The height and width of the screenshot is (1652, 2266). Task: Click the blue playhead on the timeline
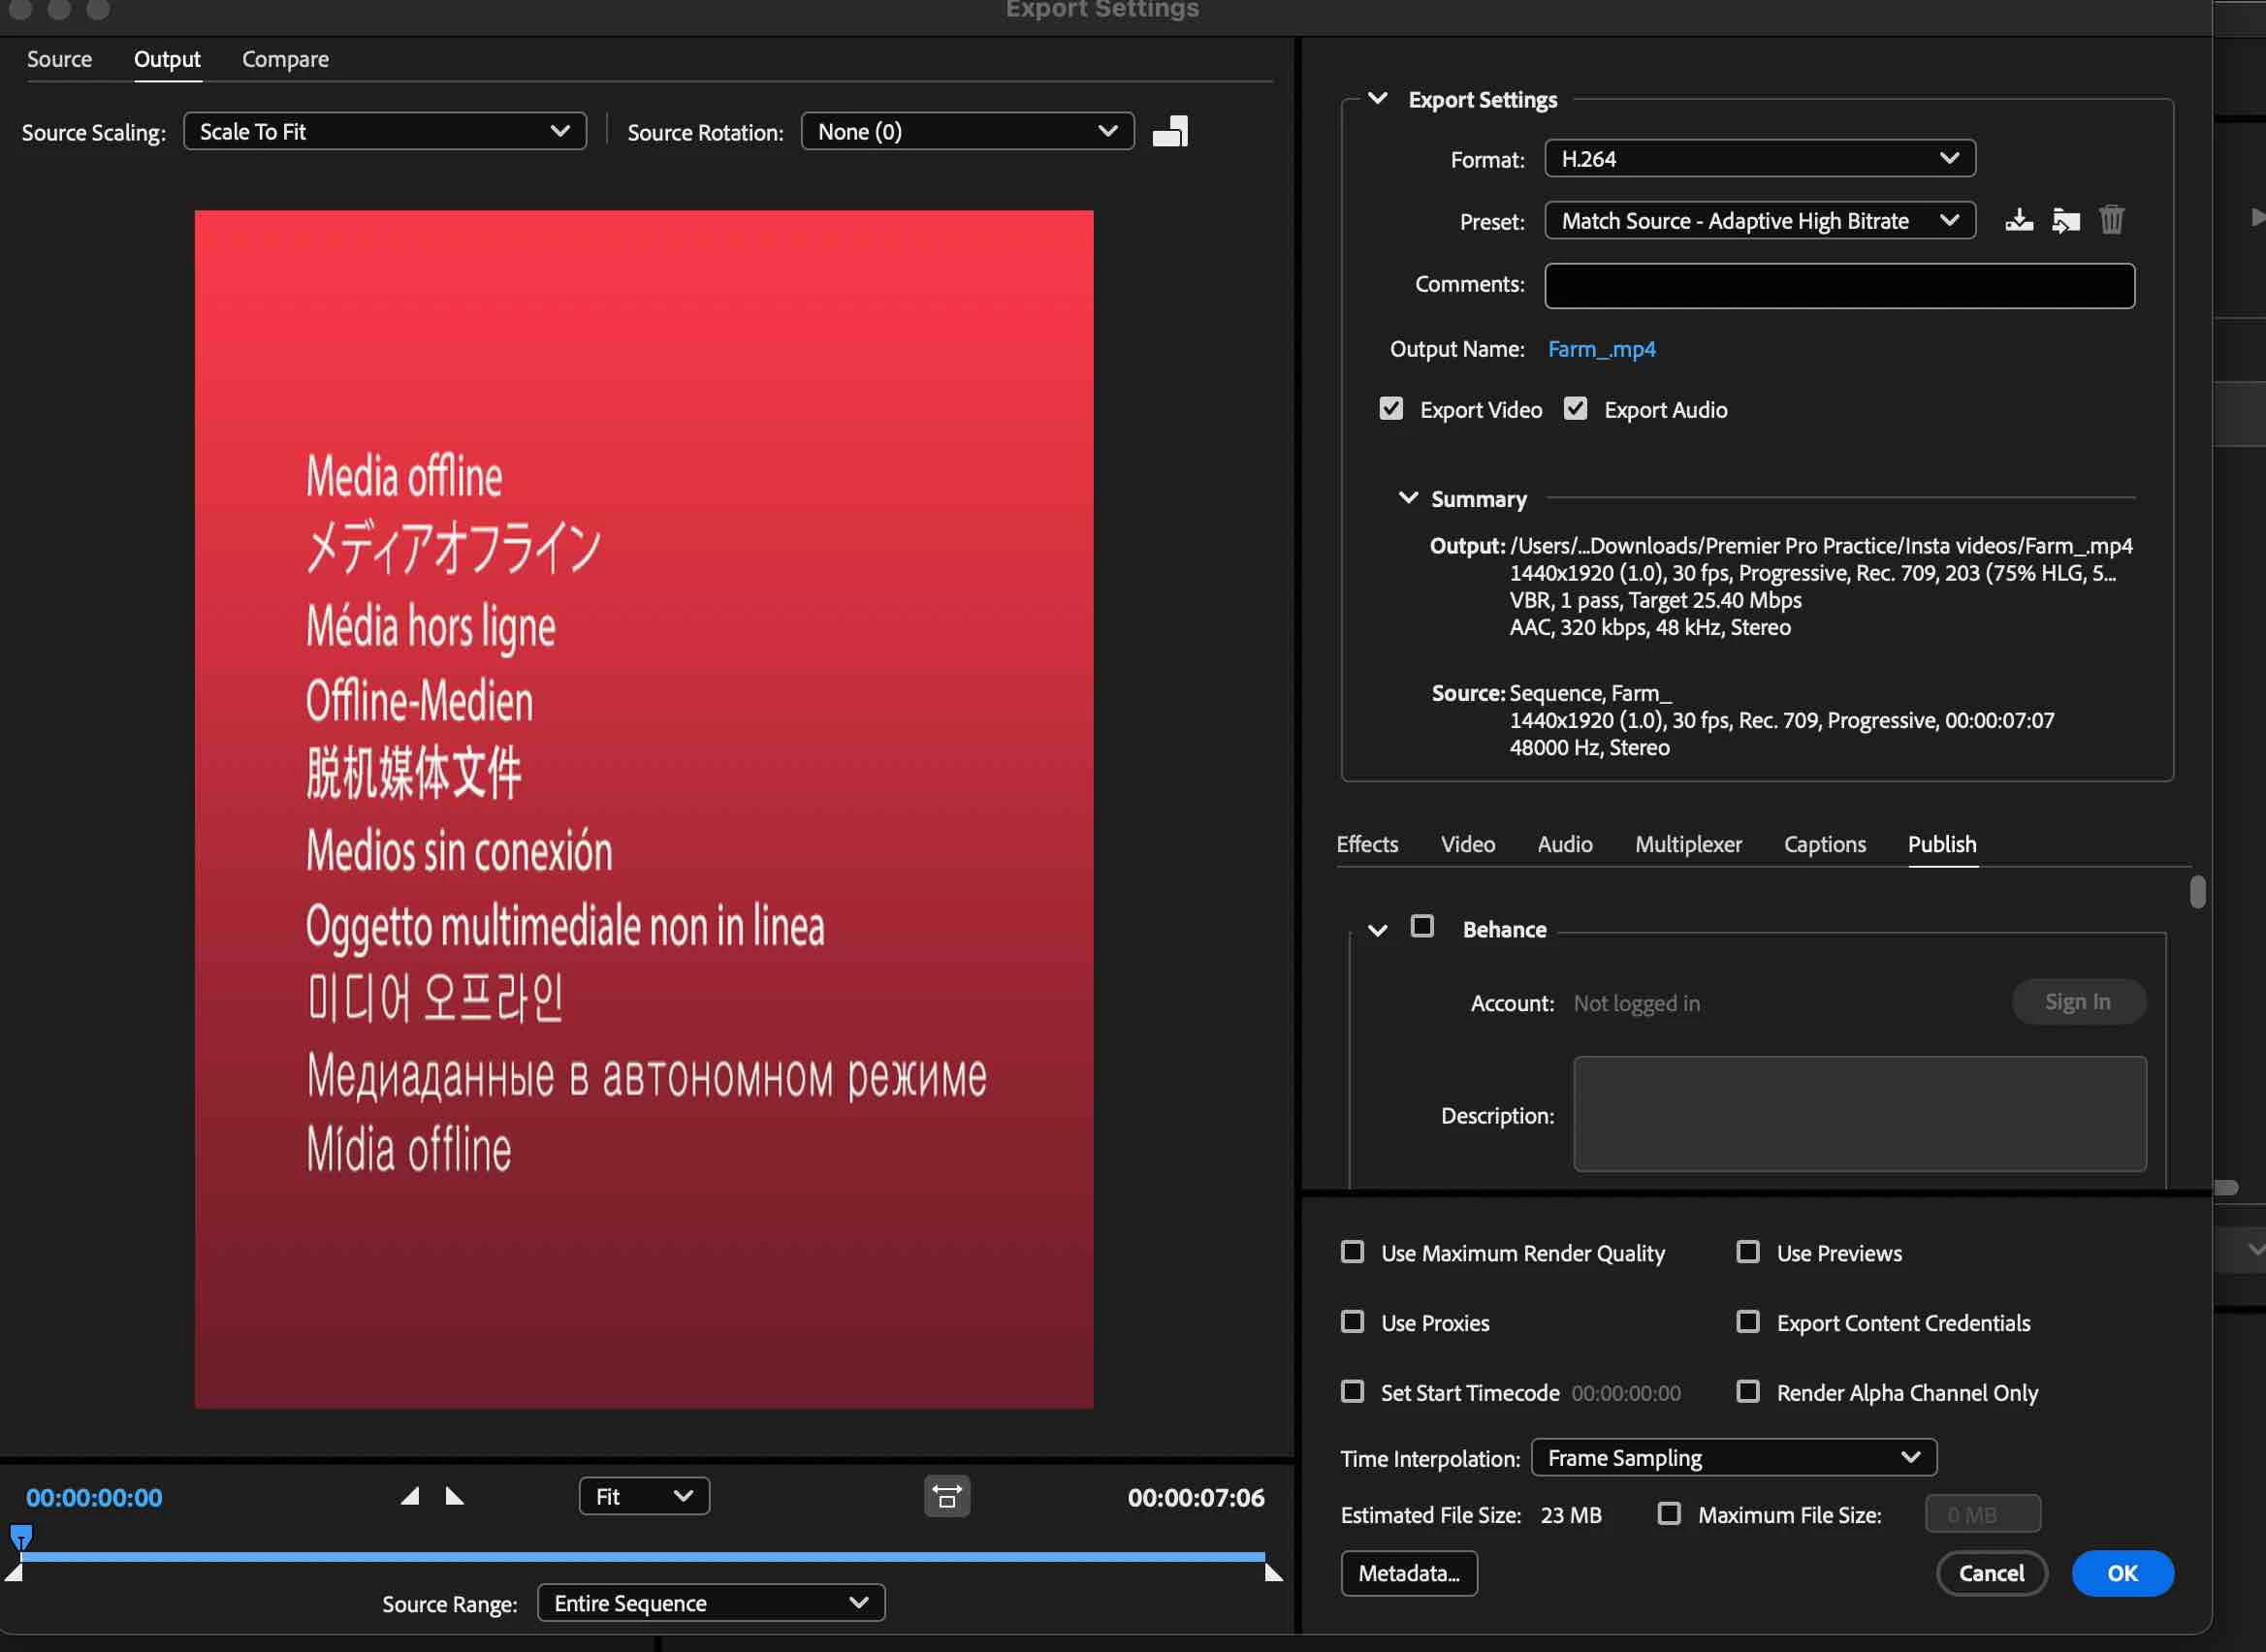pyautogui.click(x=21, y=1535)
